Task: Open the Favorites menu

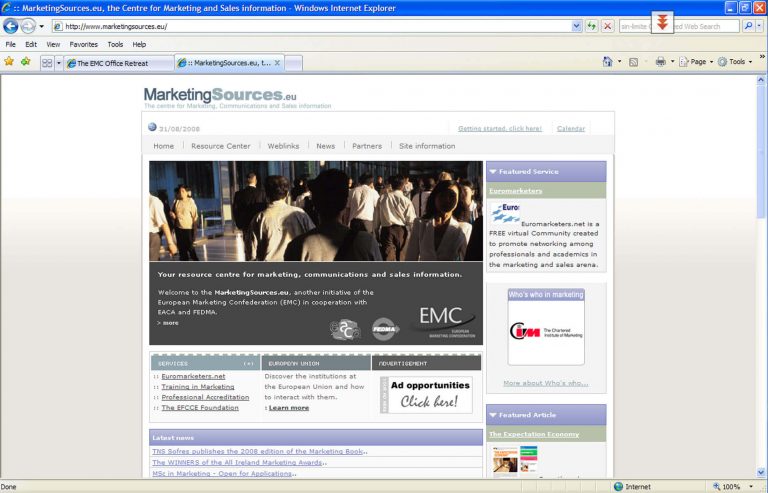Action: [83, 44]
